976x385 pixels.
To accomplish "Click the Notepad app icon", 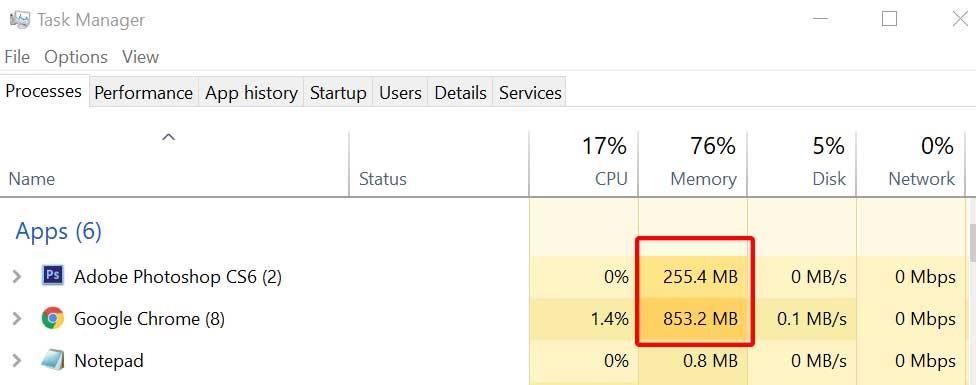I will point(53,360).
